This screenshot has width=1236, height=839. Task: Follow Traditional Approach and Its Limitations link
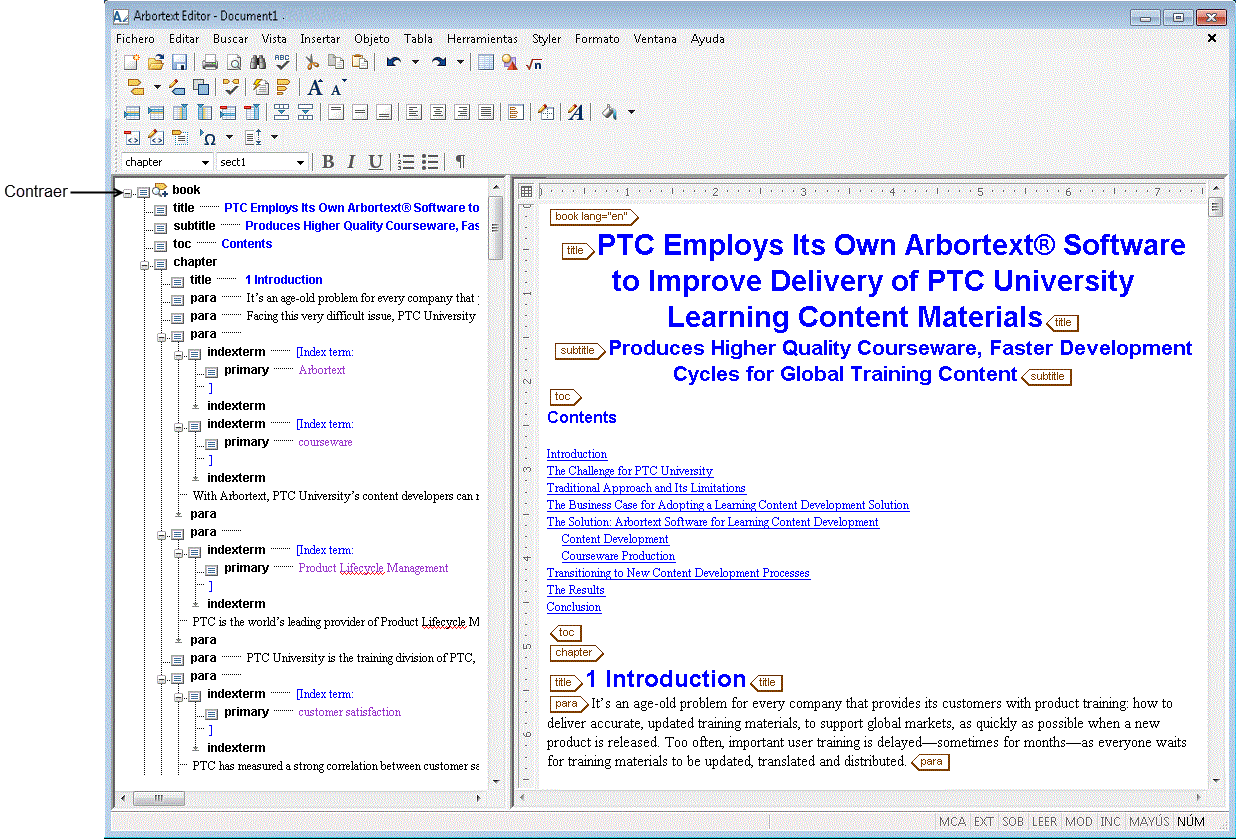[646, 488]
